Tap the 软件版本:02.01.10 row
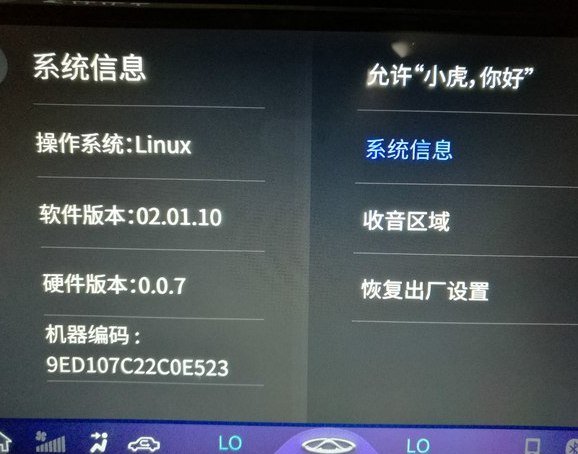The width and height of the screenshot is (578, 454). (130, 216)
